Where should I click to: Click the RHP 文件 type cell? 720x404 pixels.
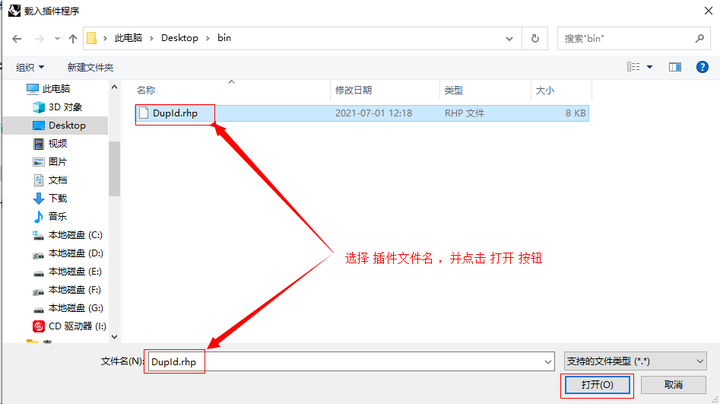464,113
